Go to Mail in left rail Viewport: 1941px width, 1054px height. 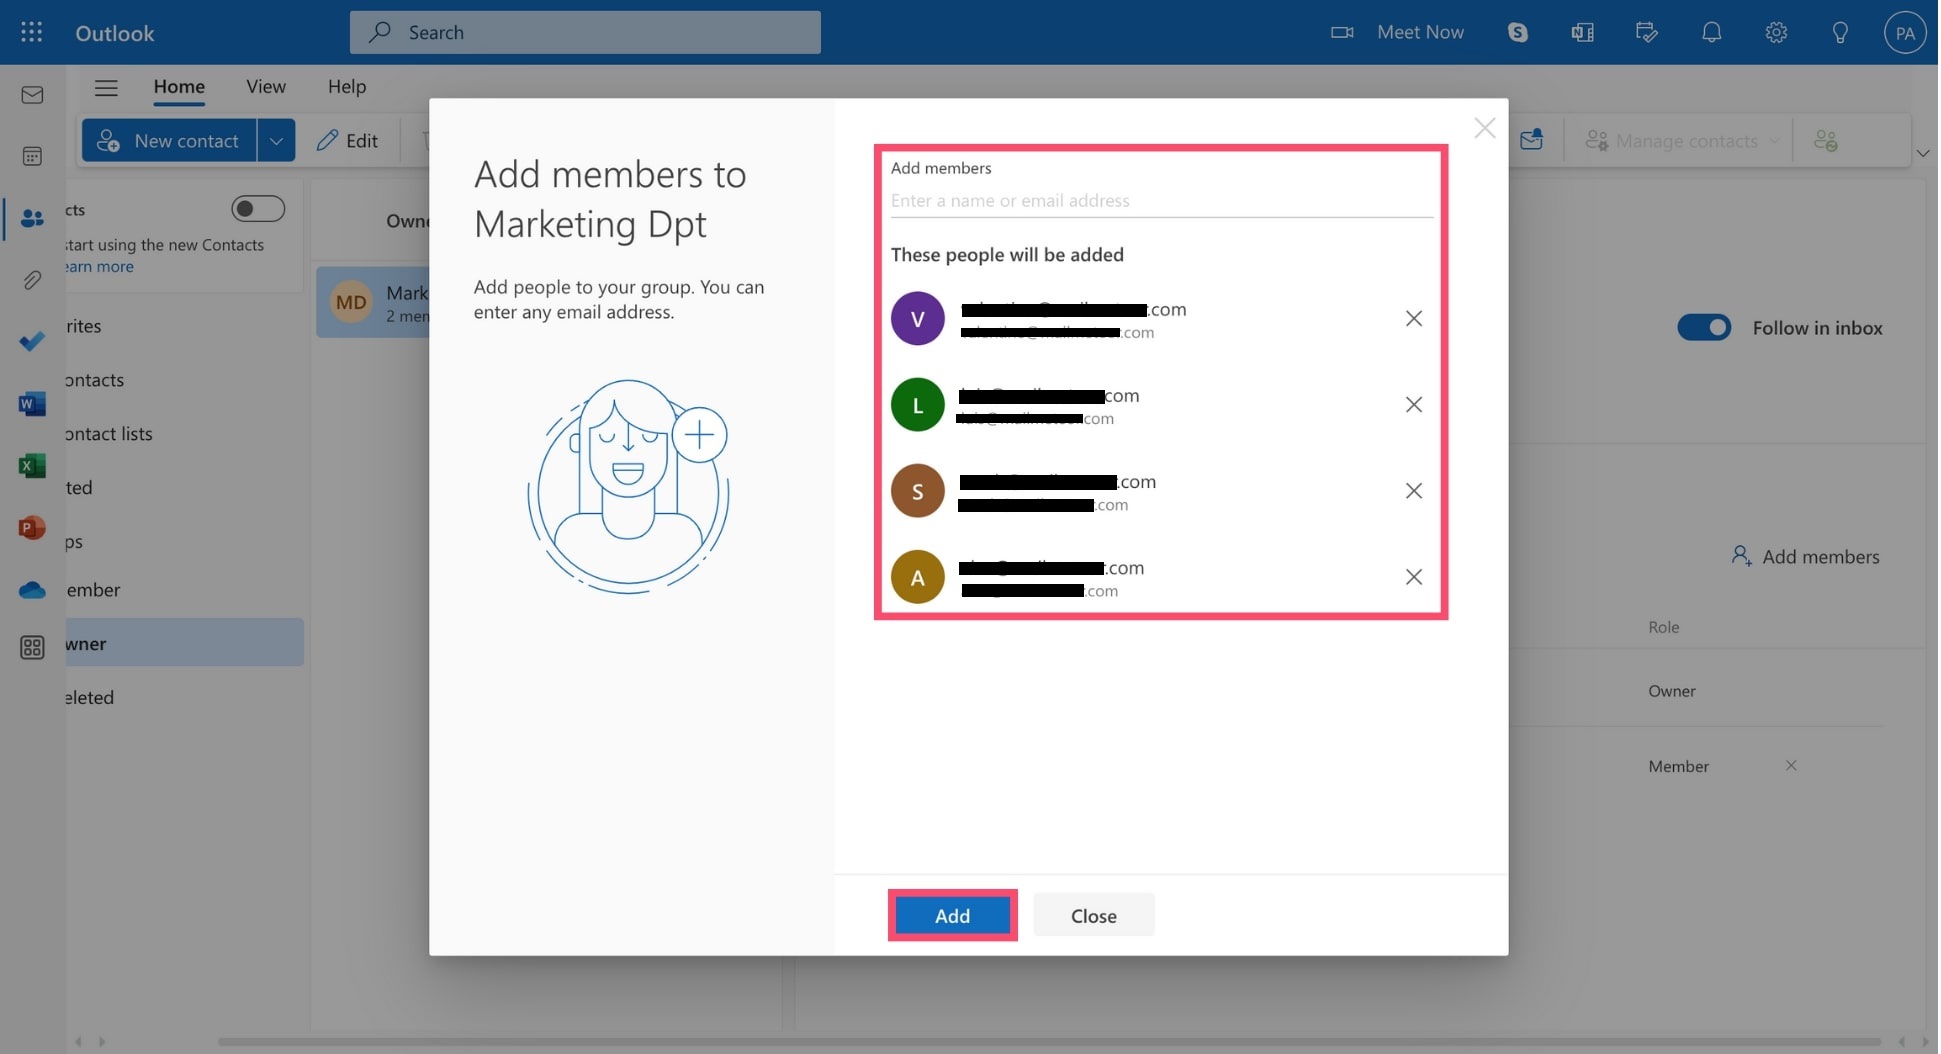click(x=32, y=95)
